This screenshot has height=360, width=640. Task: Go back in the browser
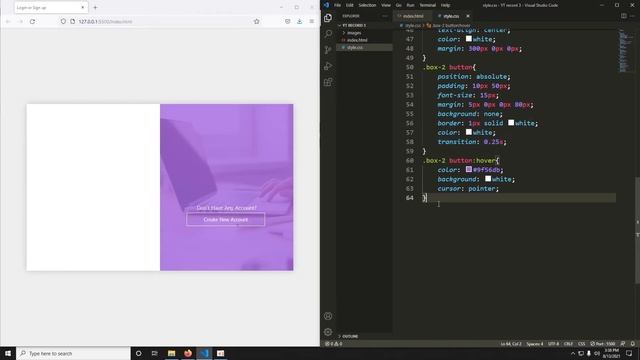[8, 21]
